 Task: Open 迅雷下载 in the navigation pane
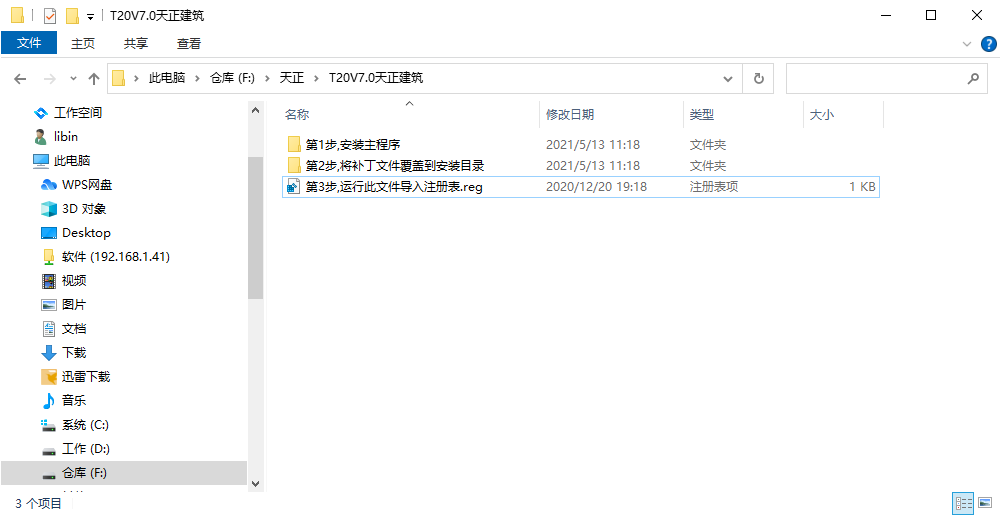[x=86, y=377]
